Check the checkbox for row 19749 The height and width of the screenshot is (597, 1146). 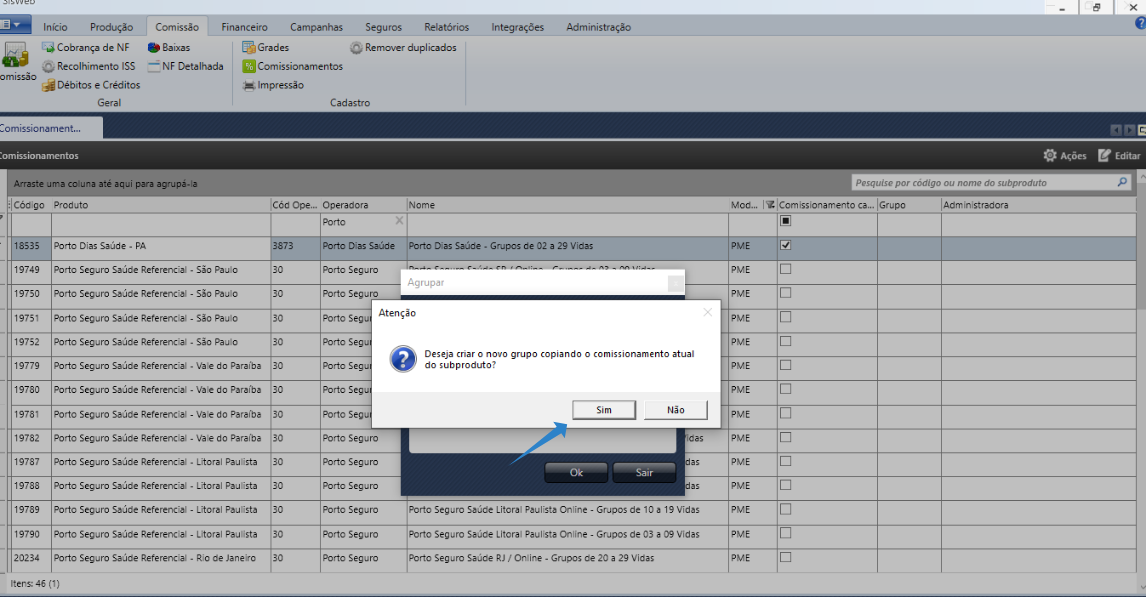[786, 269]
